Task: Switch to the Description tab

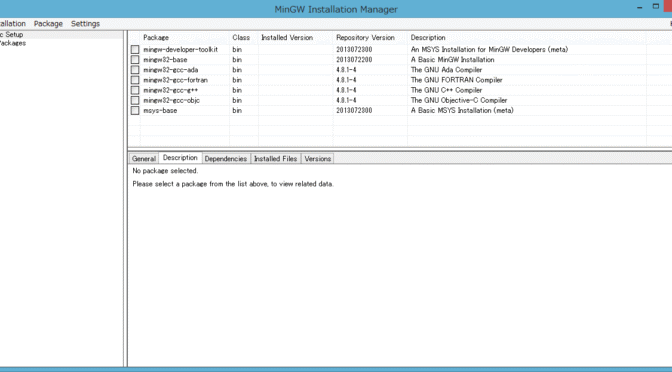Action: click(x=180, y=158)
